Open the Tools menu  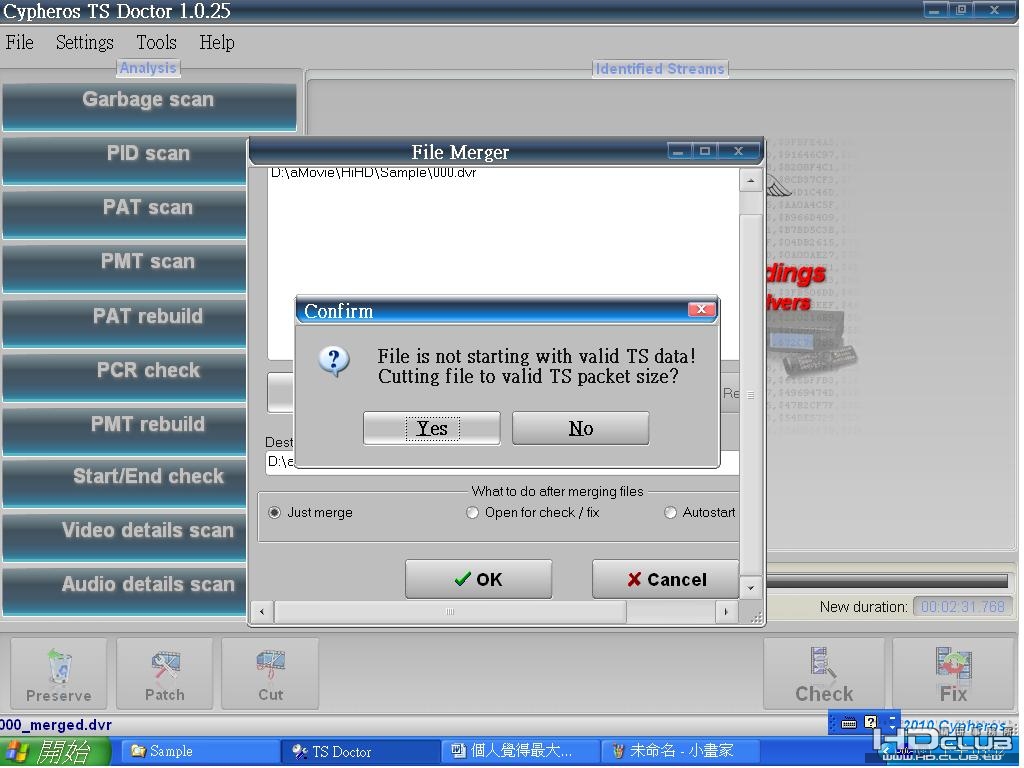point(156,42)
